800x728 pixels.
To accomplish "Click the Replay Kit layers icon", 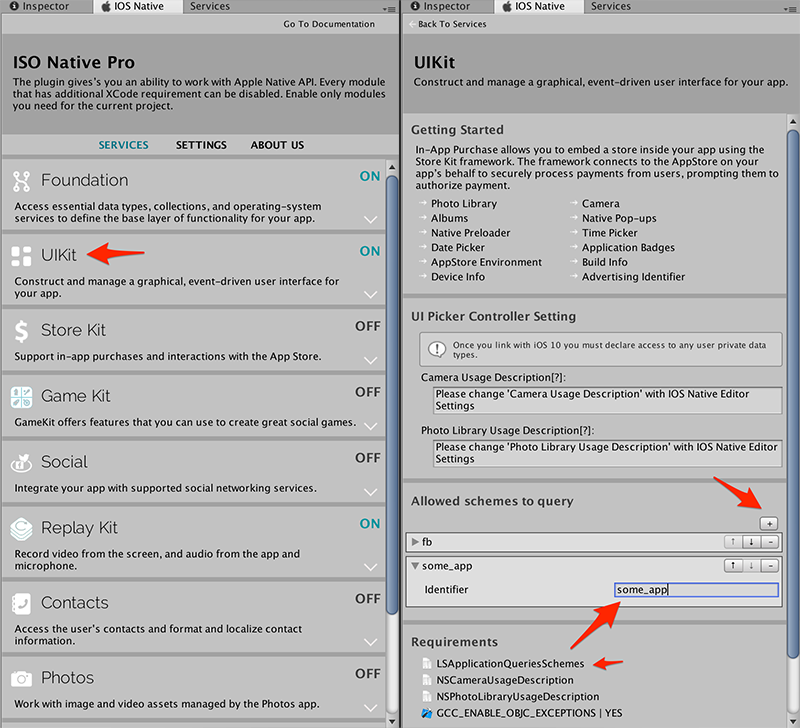I will (21, 529).
